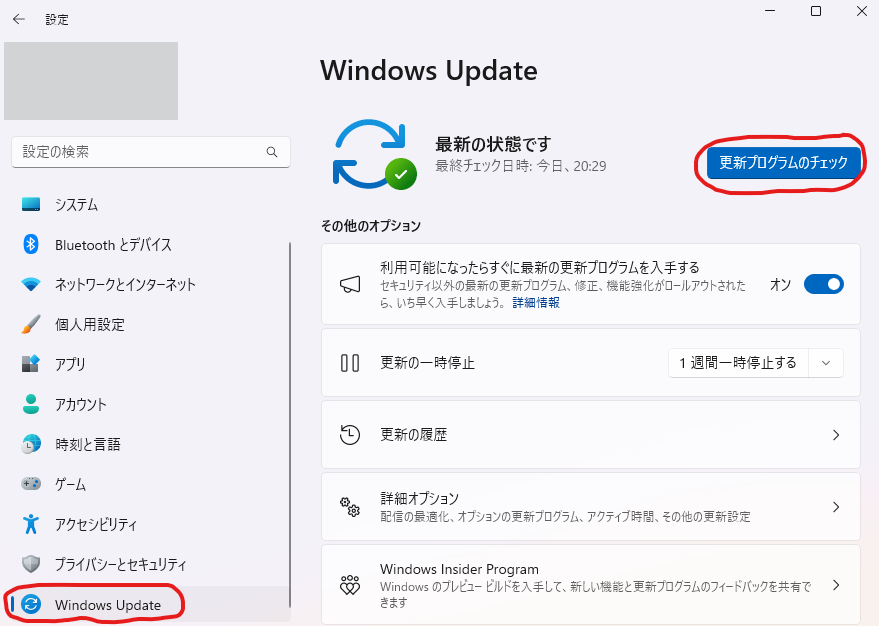Image resolution: width=879 pixels, height=626 pixels.
Task: Click the 時刻と言語 globe clock icon
Action: point(31,444)
